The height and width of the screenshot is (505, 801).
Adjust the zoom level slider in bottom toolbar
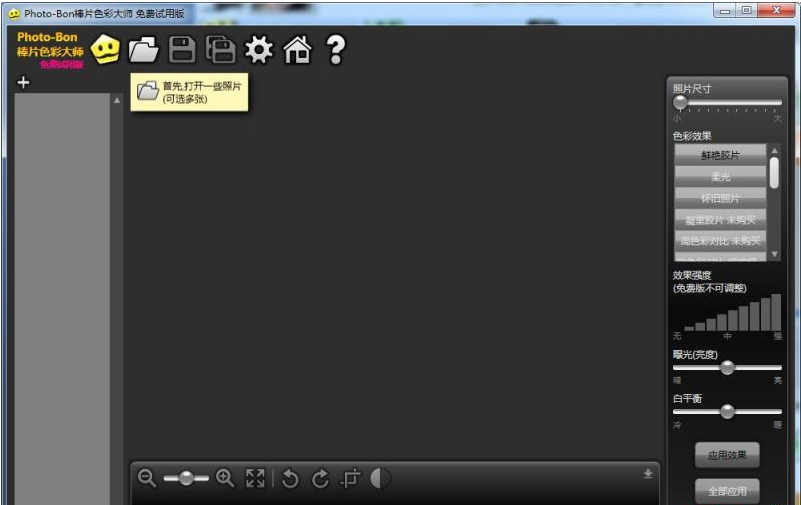[186, 478]
